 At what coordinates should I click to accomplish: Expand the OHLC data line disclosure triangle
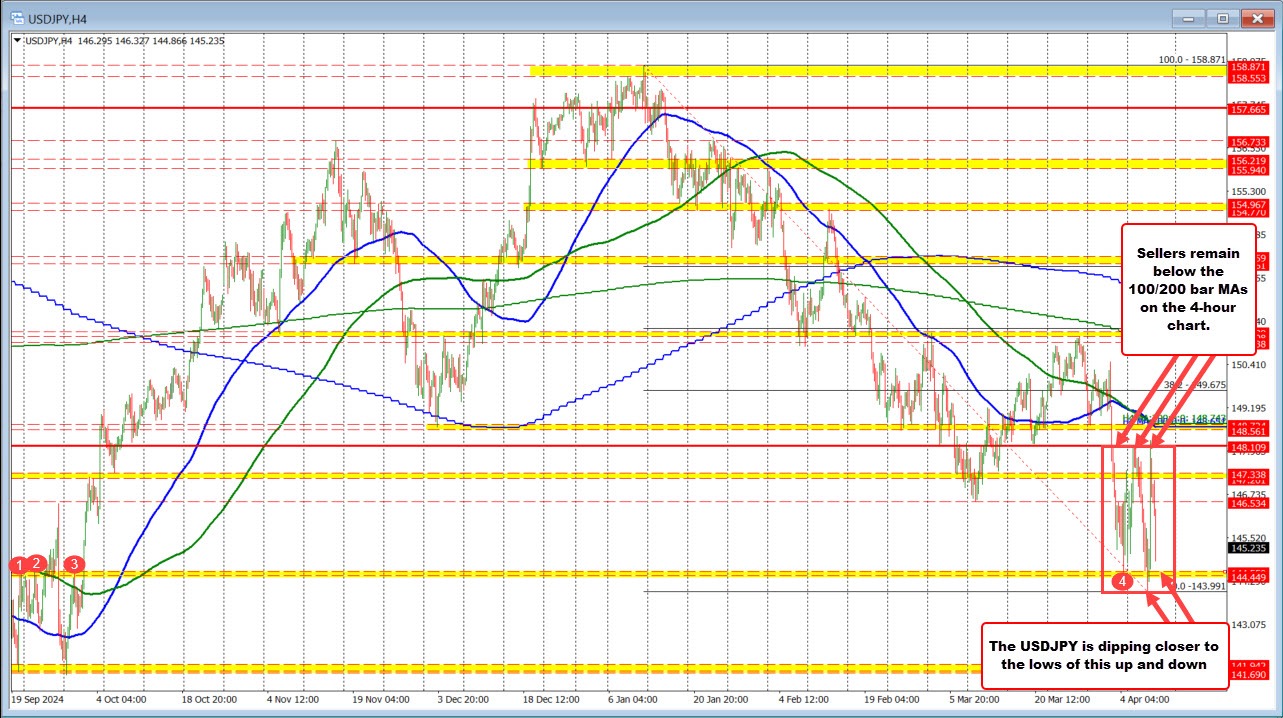coord(15,38)
